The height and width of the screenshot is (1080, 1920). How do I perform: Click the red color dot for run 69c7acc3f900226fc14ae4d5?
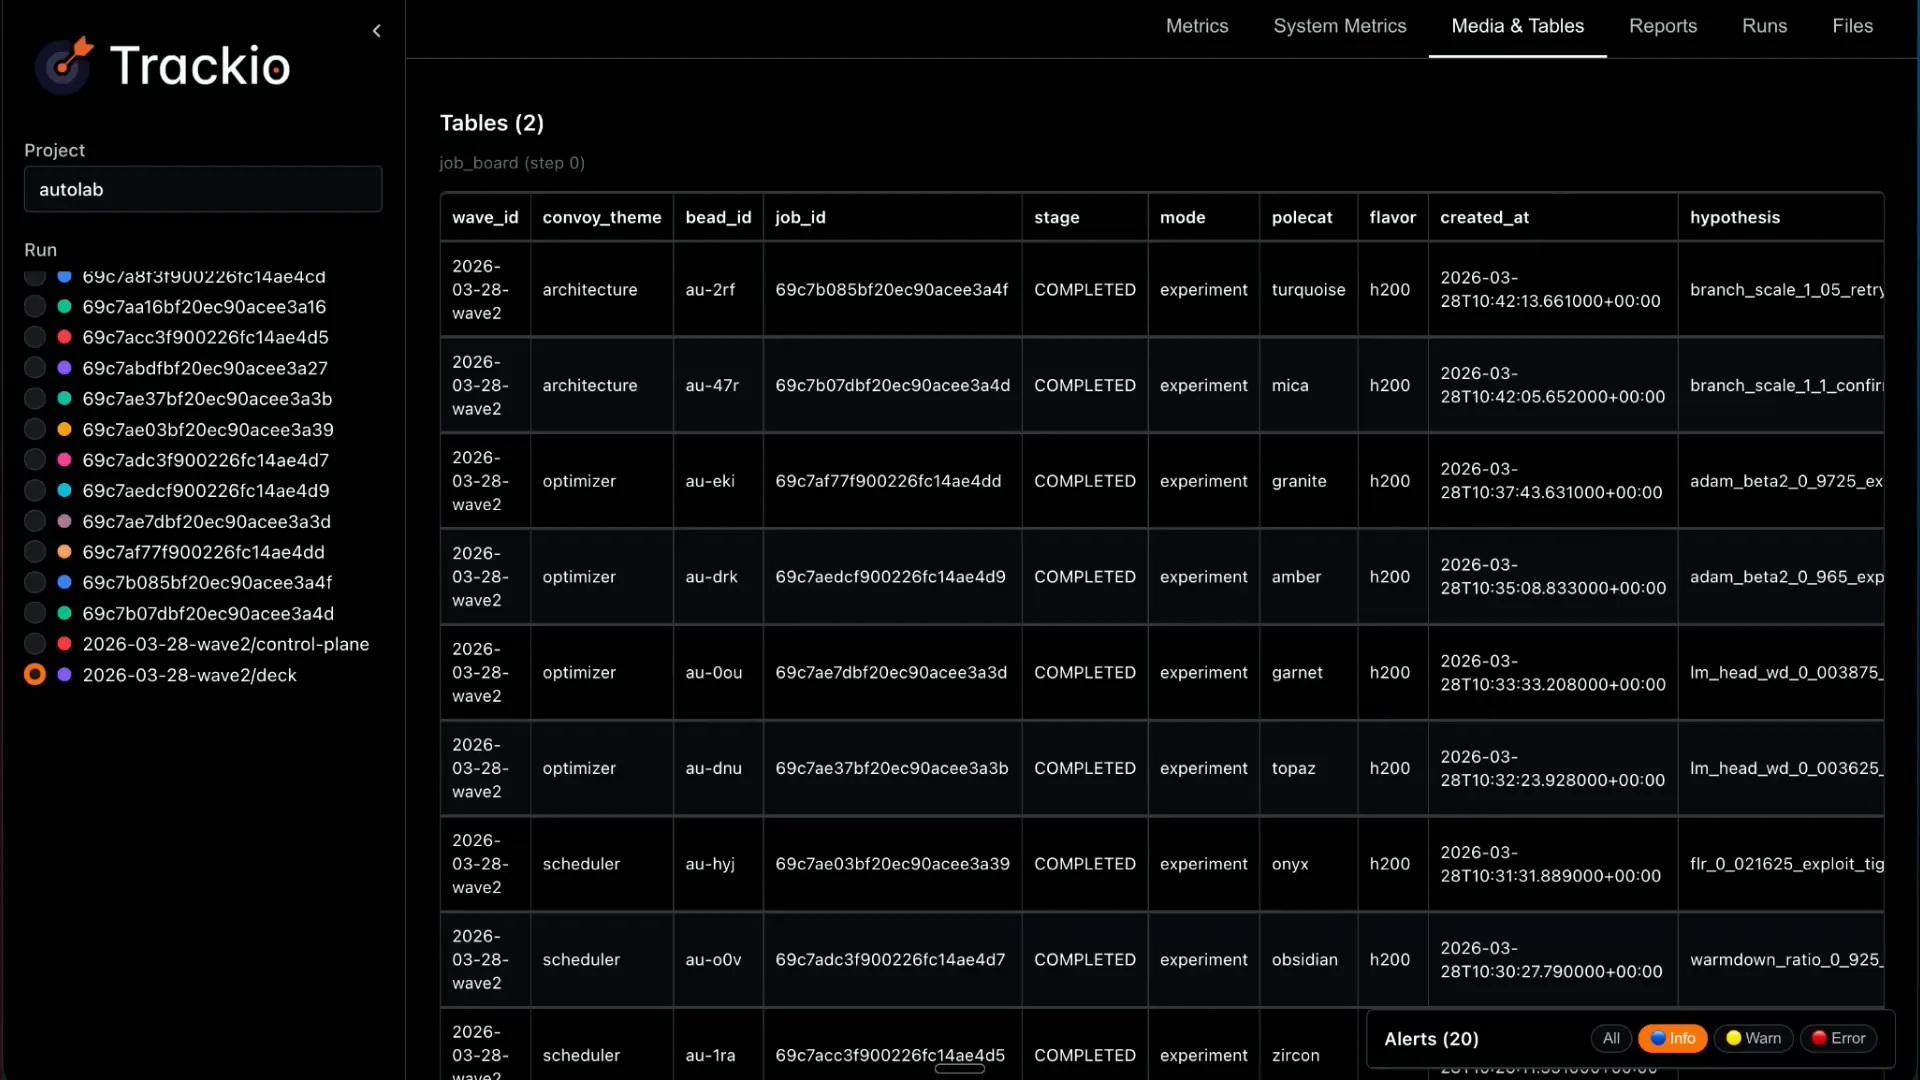tap(64, 337)
